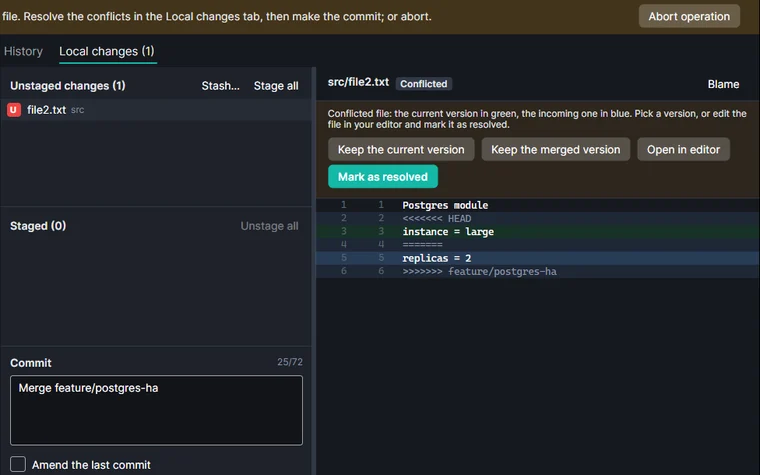Click the Unstaged changes (1) heading
760x475 pixels.
pyautogui.click(x=68, y=86)
